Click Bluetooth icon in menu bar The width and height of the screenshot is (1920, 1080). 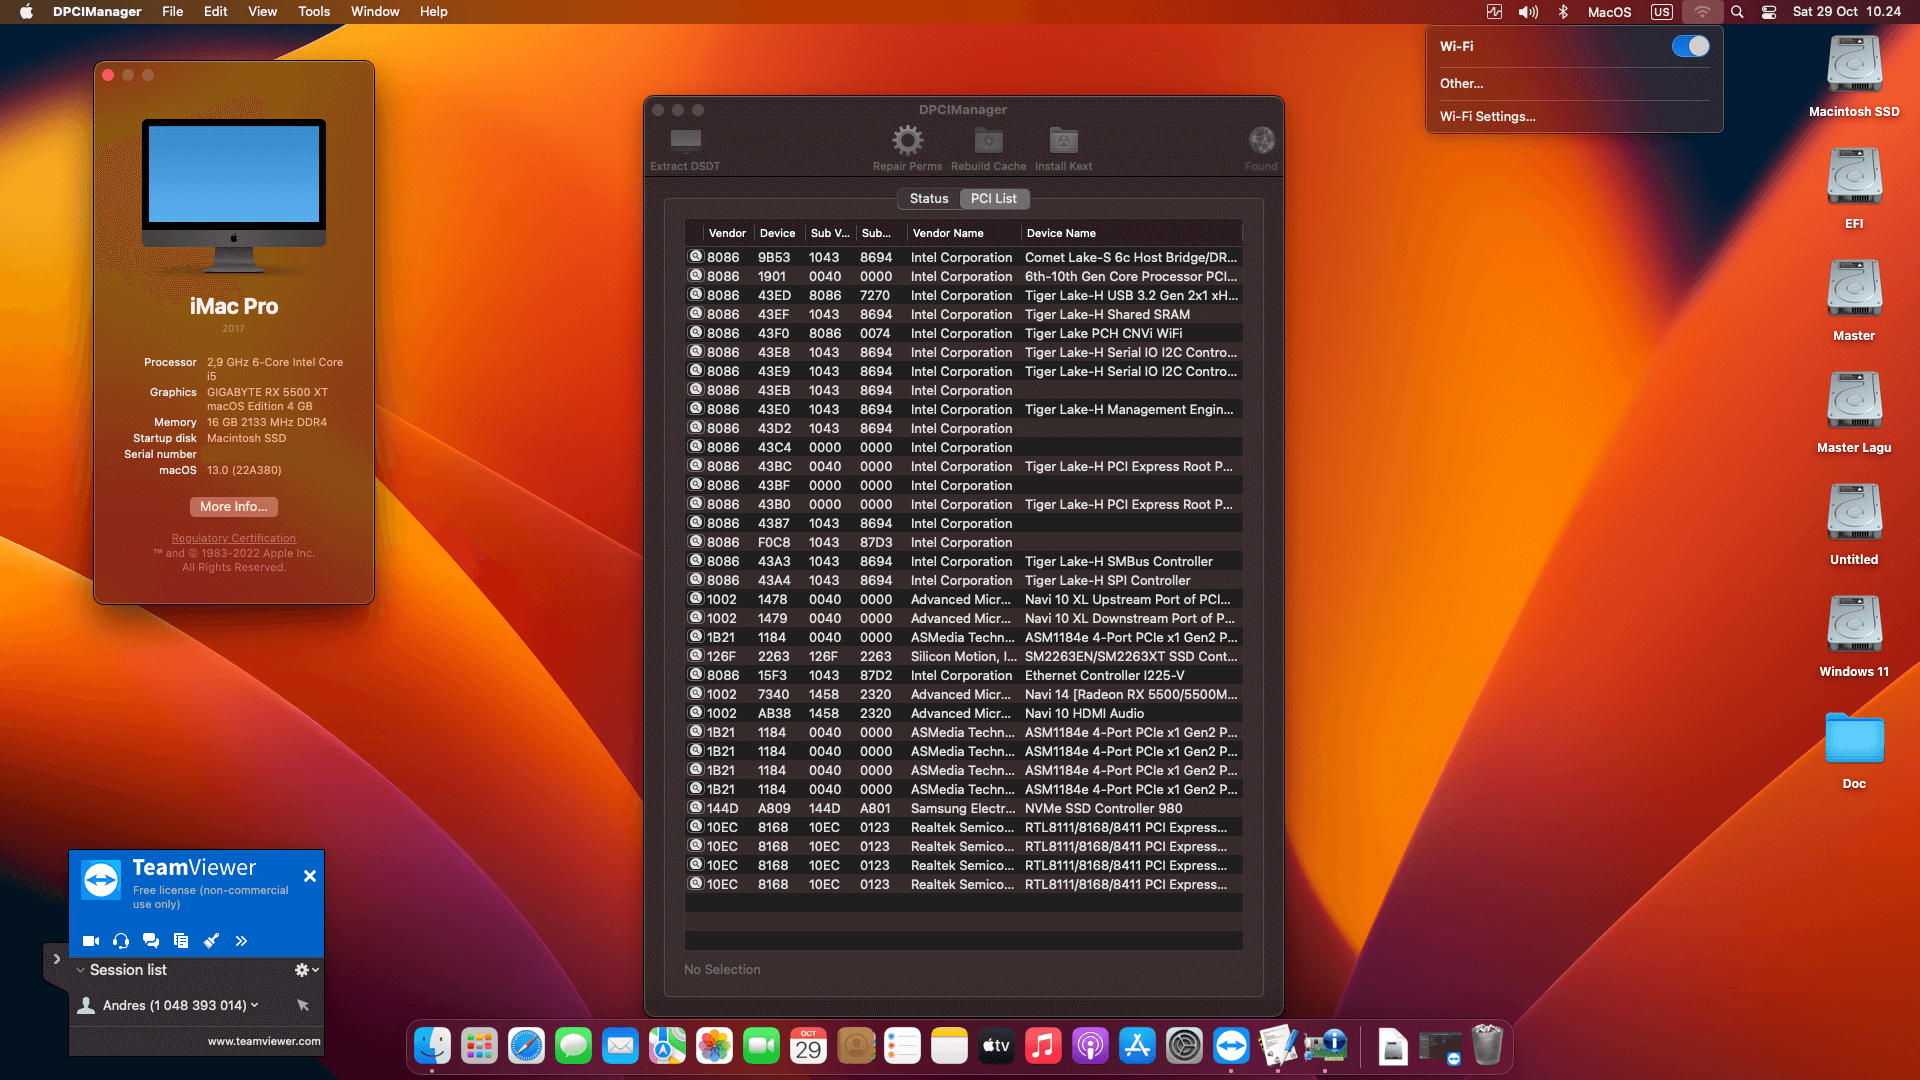[x=1563, y=12]
